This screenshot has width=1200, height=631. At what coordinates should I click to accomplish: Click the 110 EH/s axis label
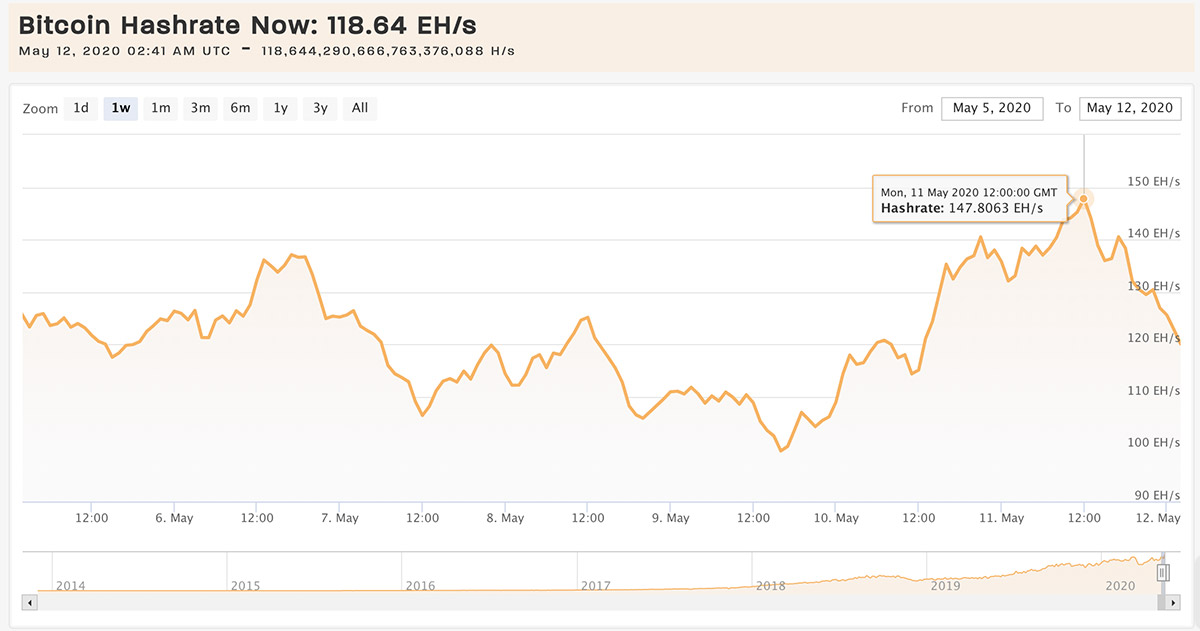(1154, 390)
